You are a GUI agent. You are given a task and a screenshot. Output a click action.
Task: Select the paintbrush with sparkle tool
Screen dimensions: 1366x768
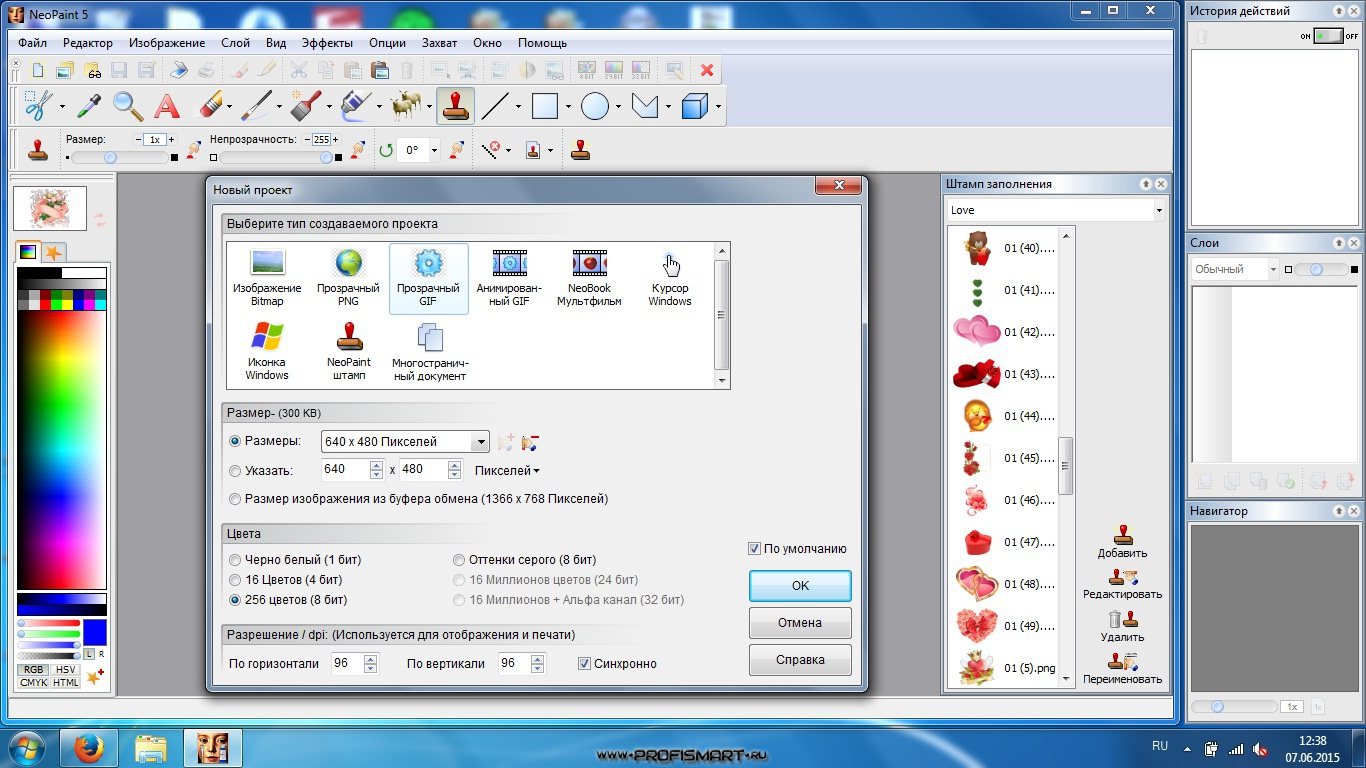[306, 105]
